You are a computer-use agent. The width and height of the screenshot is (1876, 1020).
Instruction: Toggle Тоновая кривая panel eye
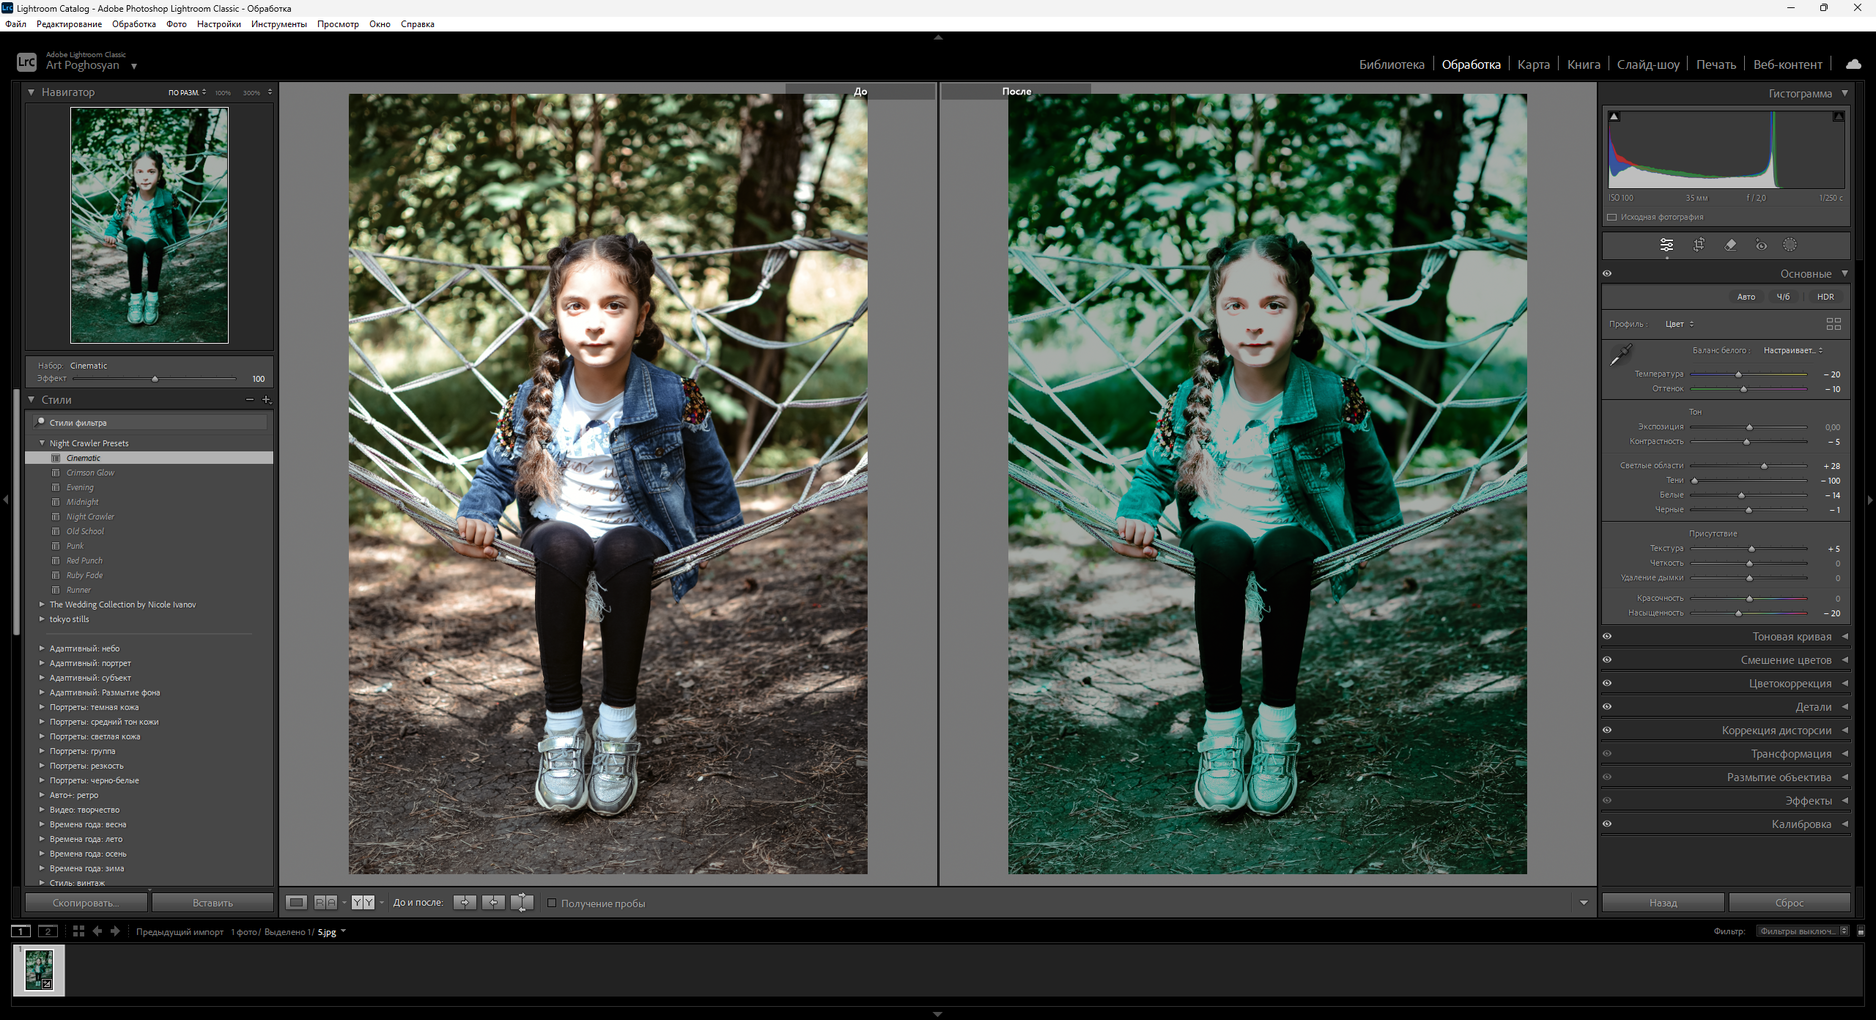pyautogui.click(x=1607, y=637)
